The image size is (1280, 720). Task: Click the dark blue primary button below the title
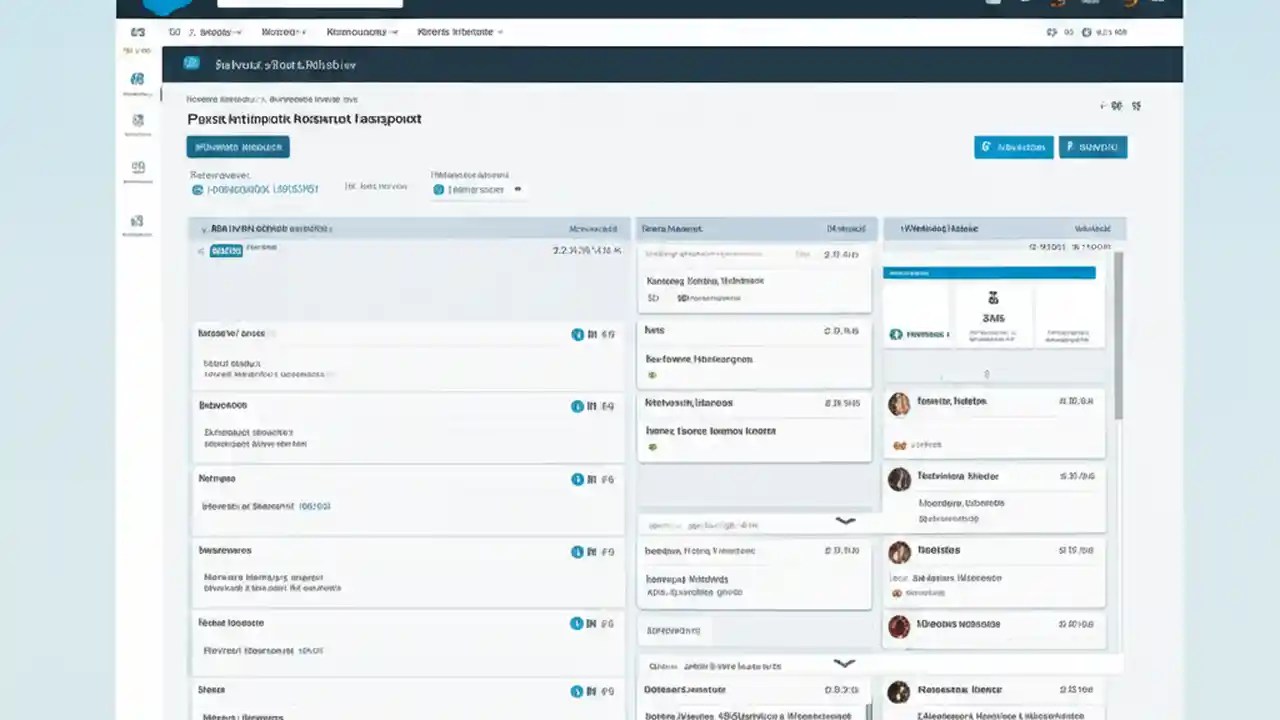(x=237, y=147)
